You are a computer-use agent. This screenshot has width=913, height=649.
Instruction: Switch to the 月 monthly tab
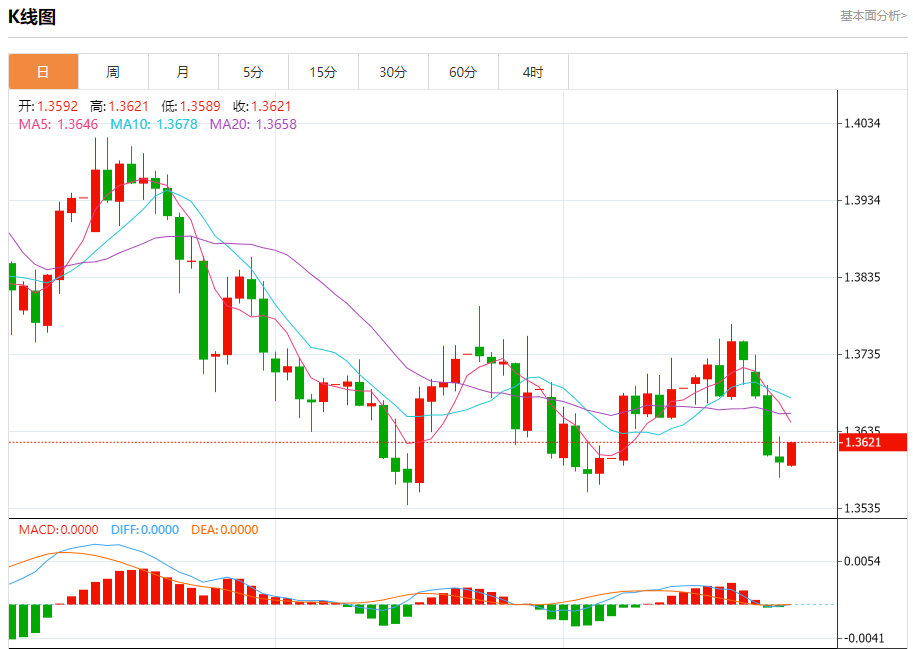pos(183,72)
